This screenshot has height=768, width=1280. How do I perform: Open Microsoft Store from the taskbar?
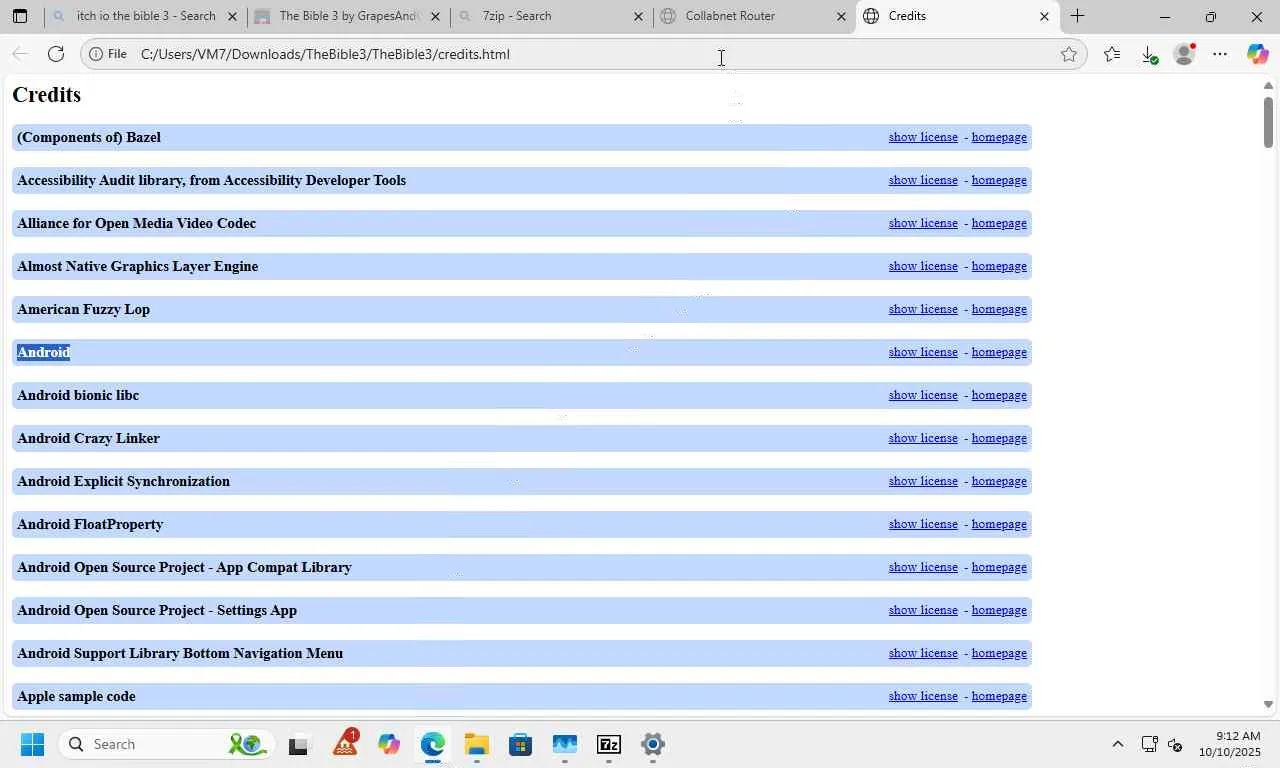point(520,744)
